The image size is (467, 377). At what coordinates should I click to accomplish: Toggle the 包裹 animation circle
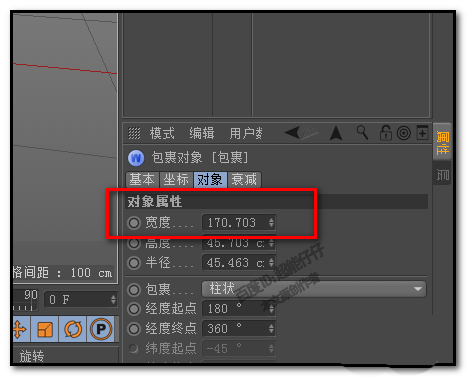pos(134,290)
